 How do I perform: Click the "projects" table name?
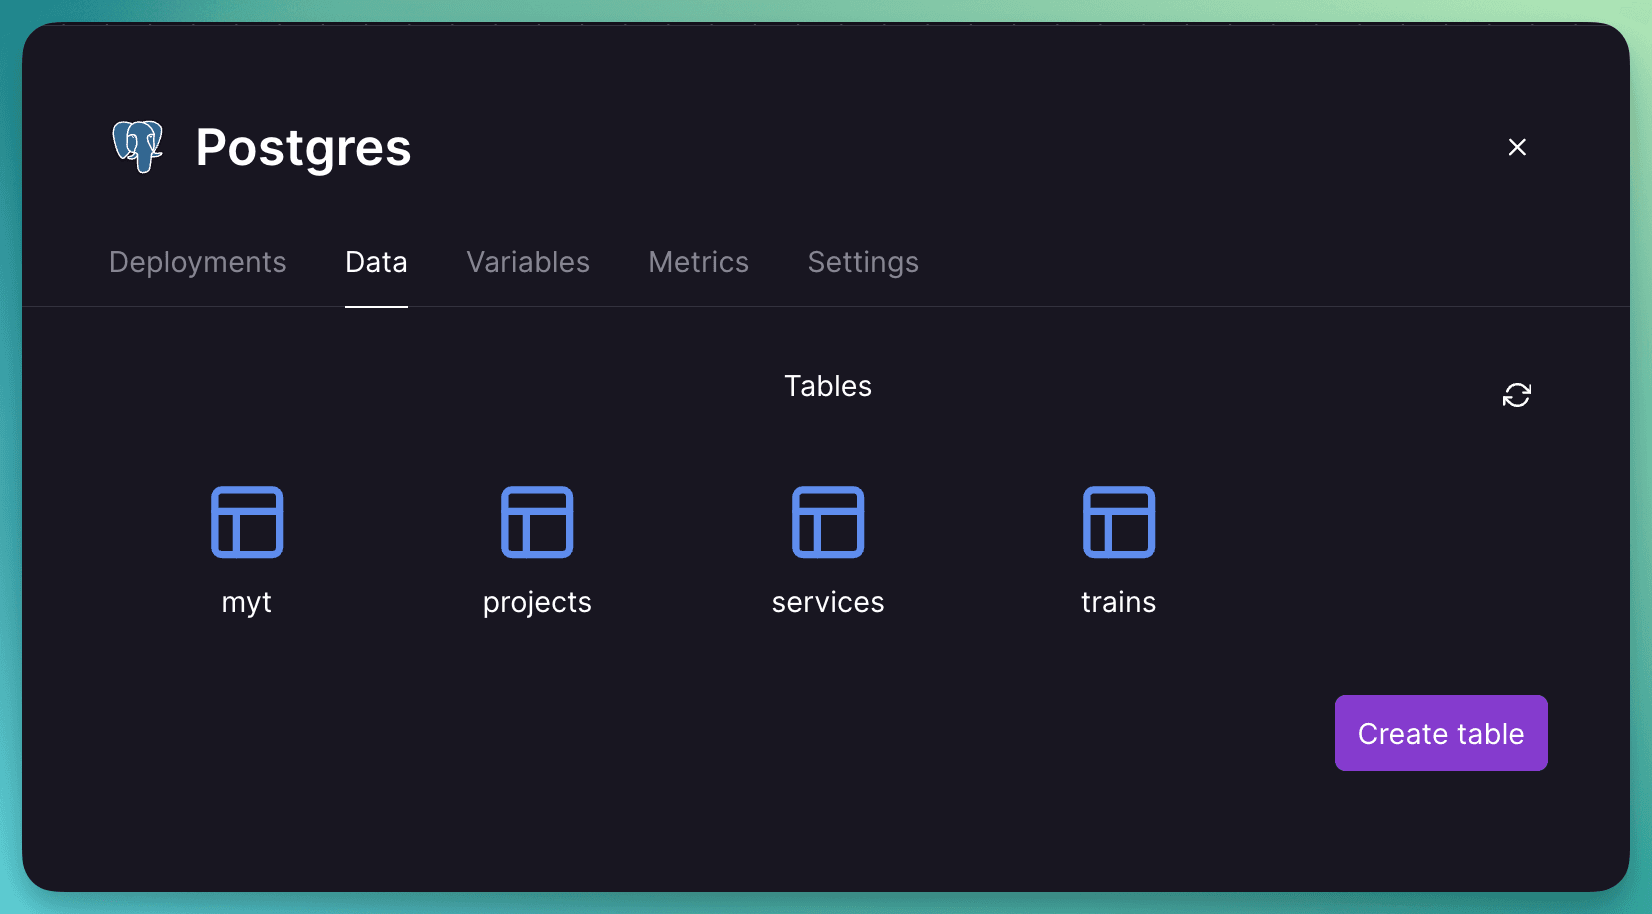coord(537,602)
